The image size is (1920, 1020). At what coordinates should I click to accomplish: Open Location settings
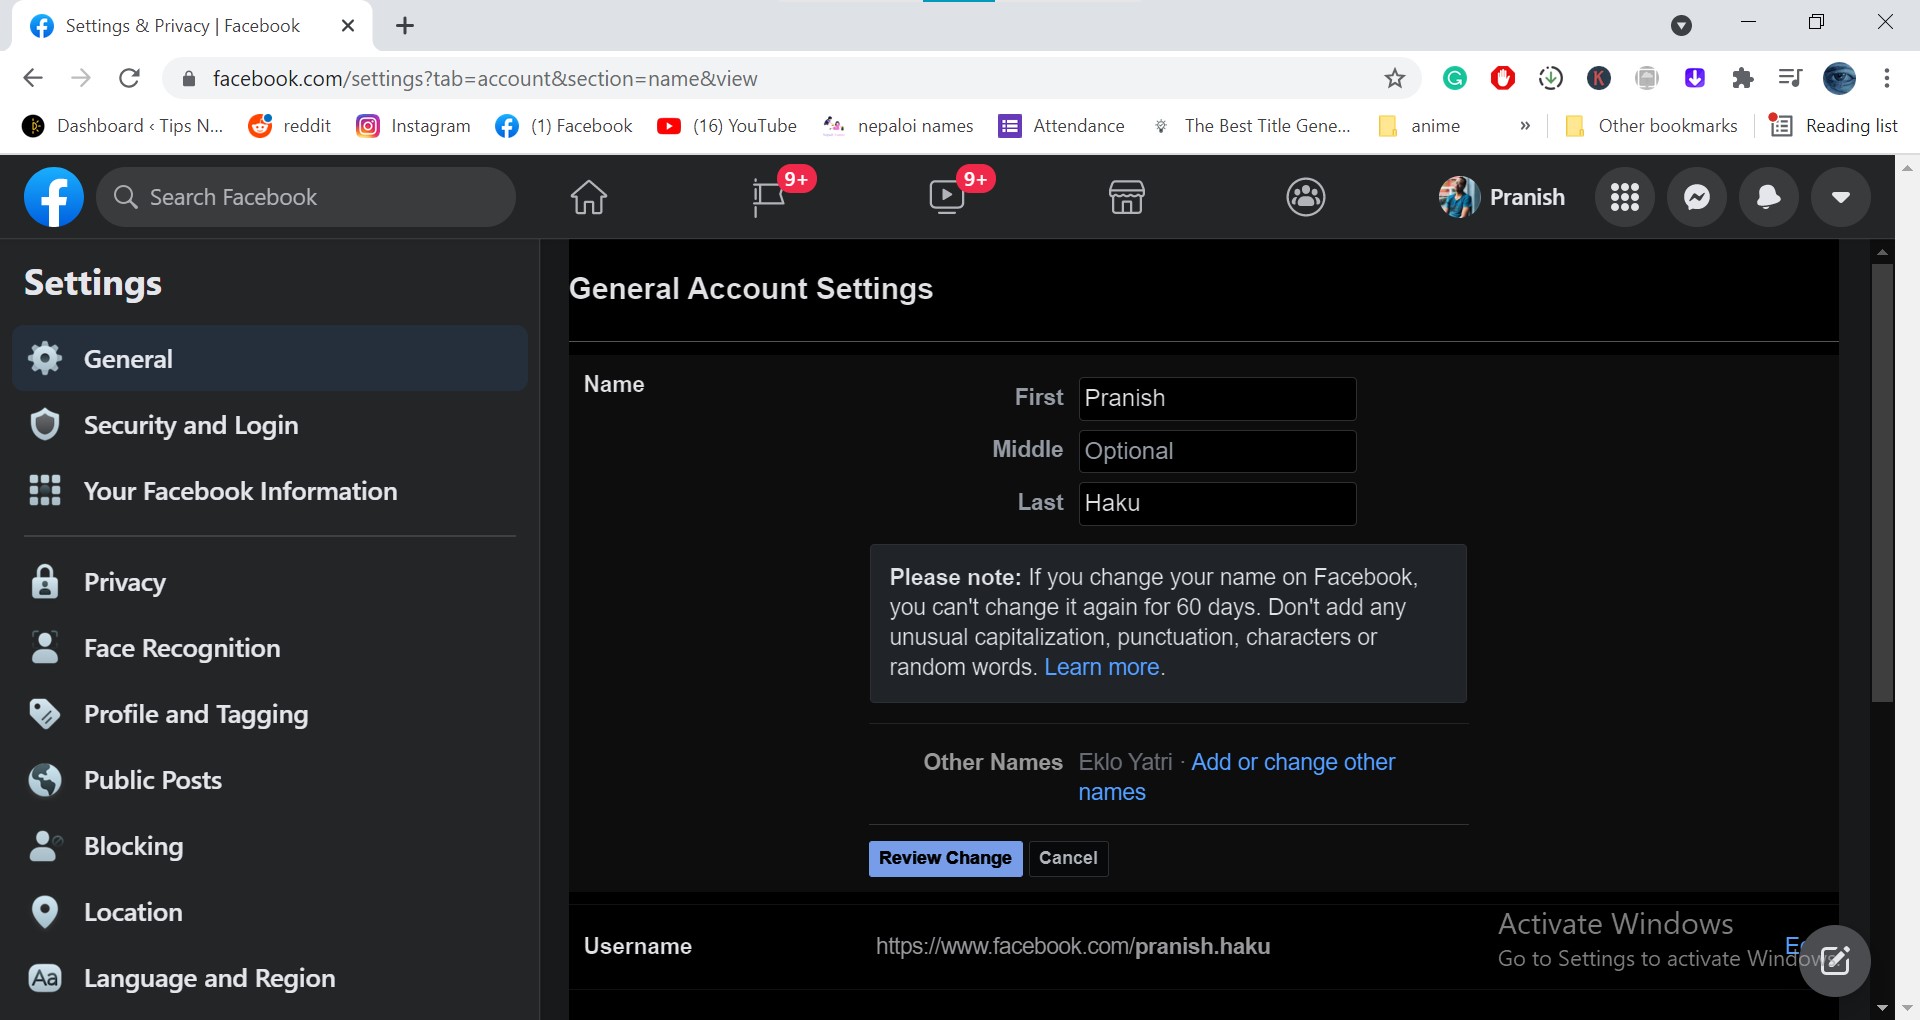click(x=270, y=912)
